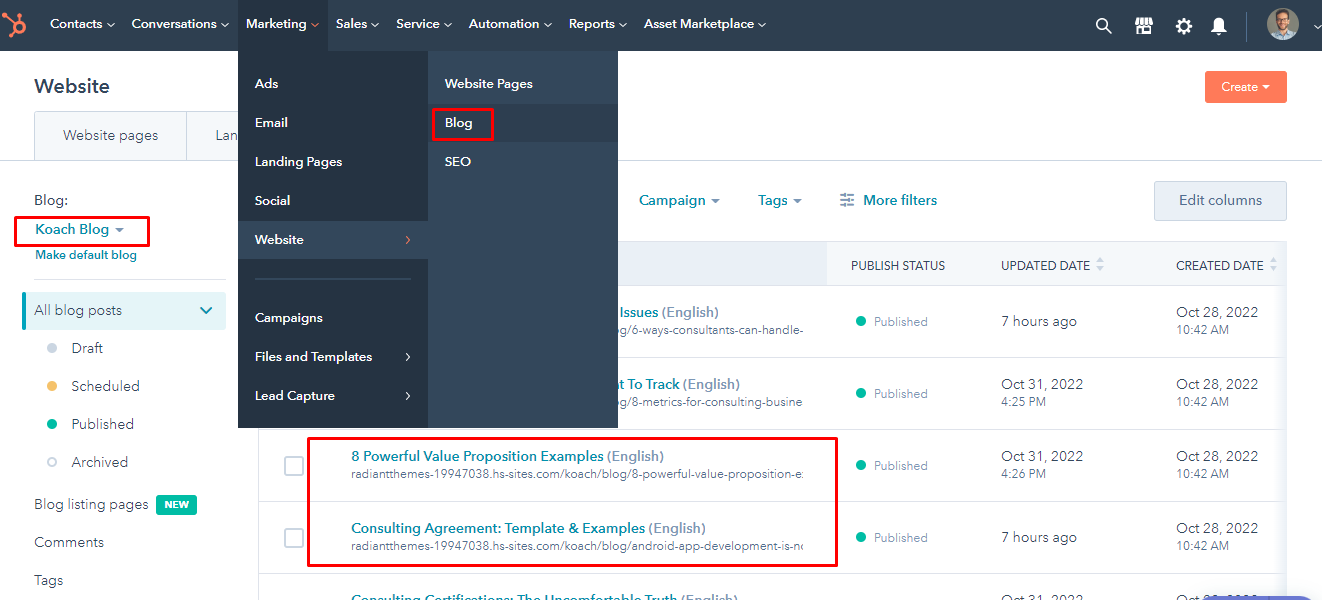Collapse the All blog posts section
This screenshot has width=1322, height=600.
tap(206, 310)
